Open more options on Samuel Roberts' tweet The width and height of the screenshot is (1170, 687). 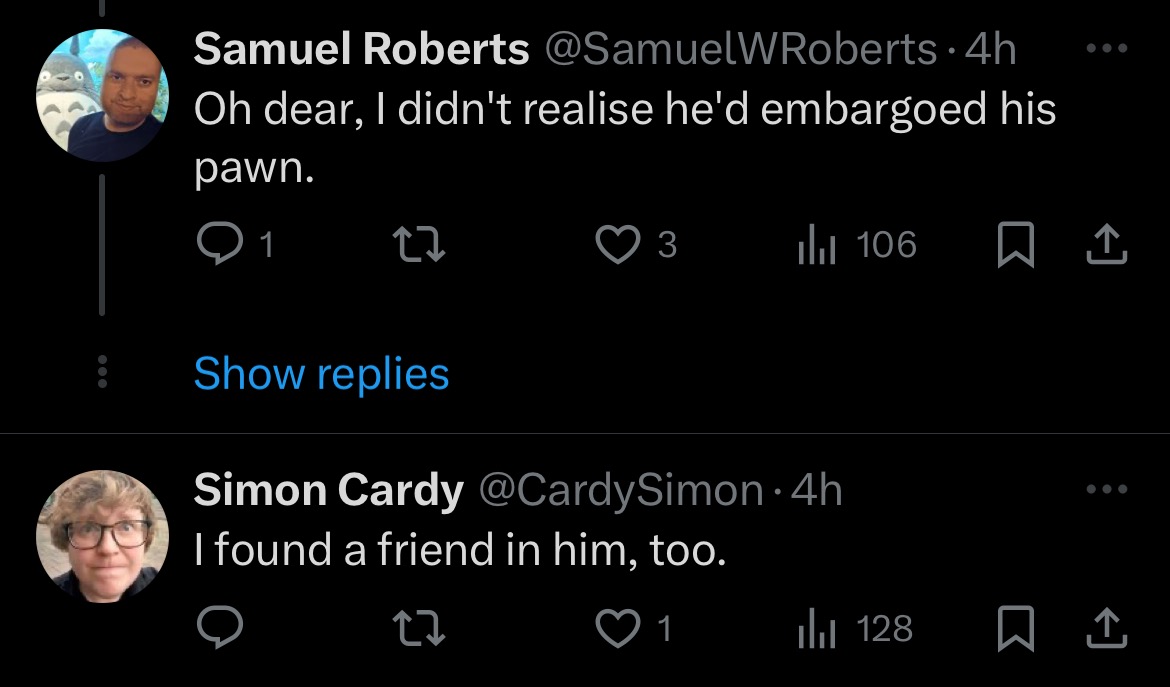tap(1107, 48)
